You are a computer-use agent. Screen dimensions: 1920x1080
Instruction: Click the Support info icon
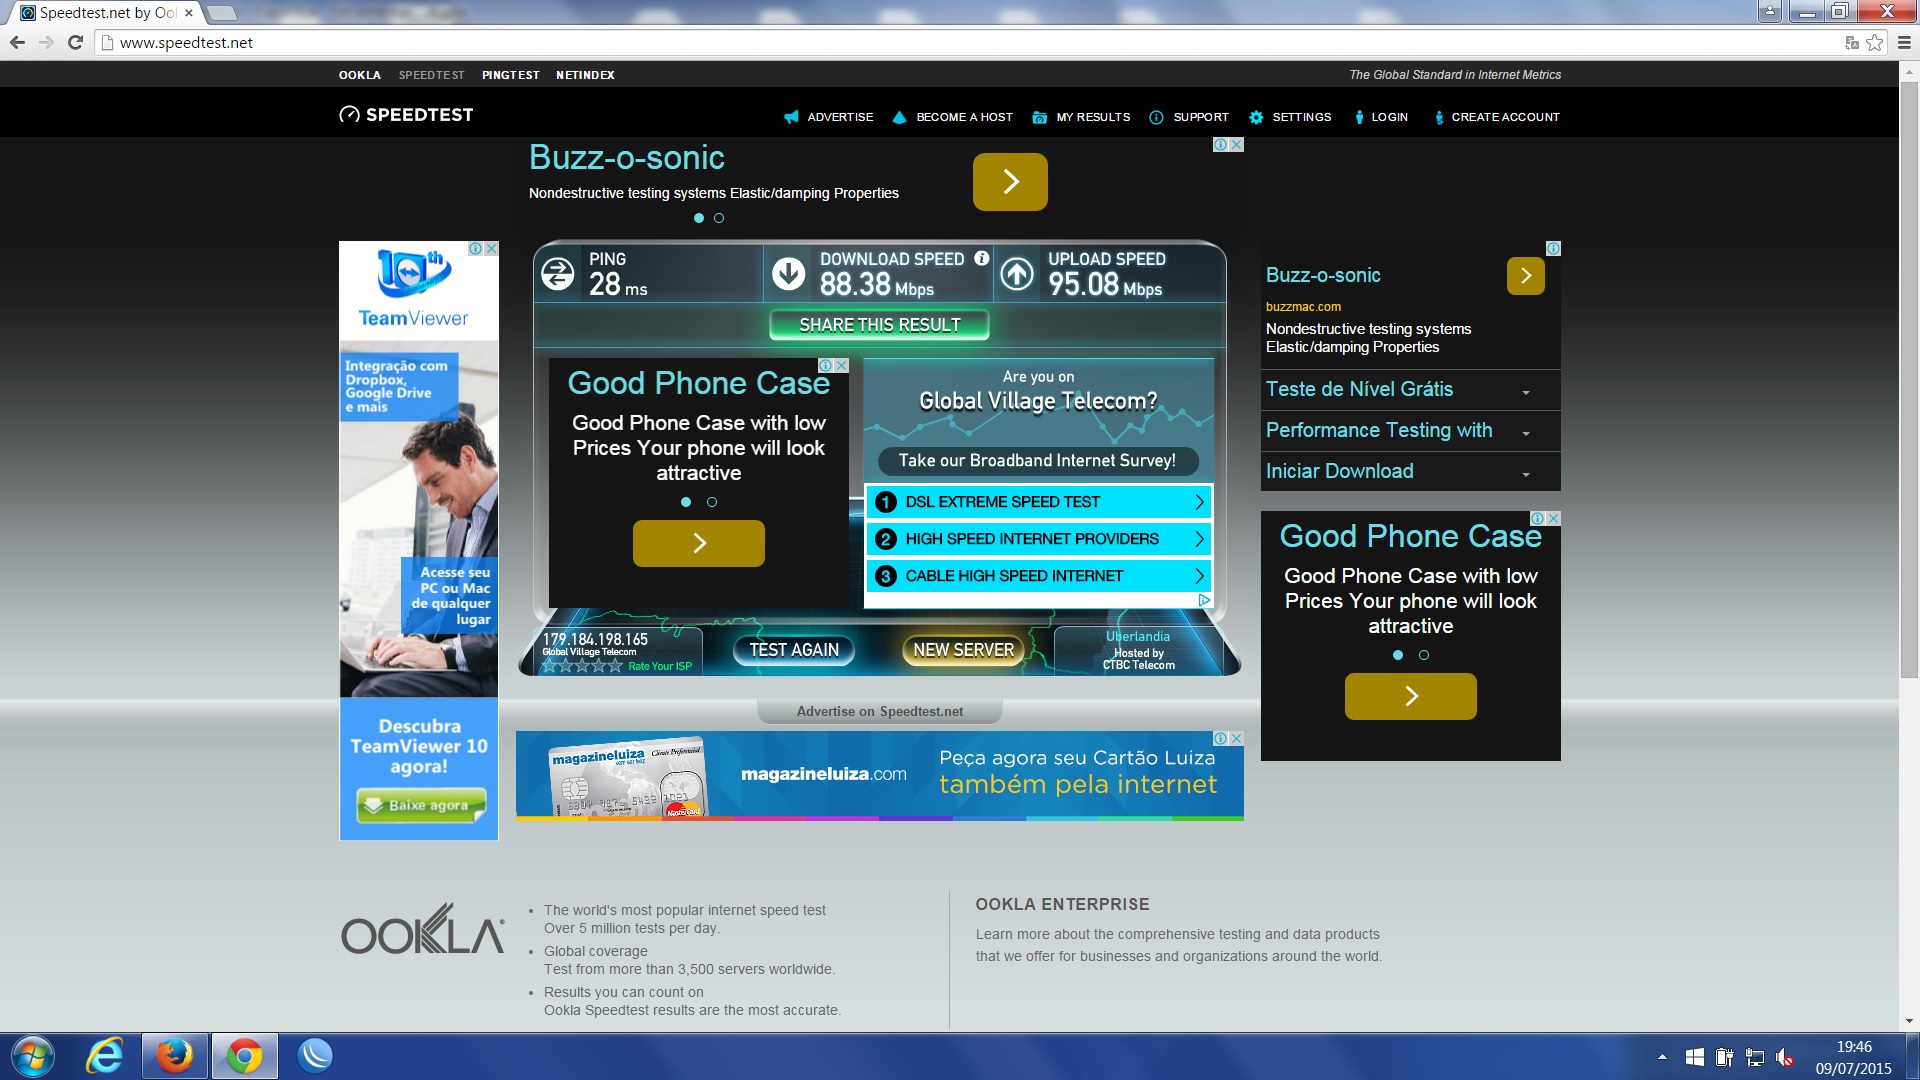pyautogui.click(x=1156, y=117)
